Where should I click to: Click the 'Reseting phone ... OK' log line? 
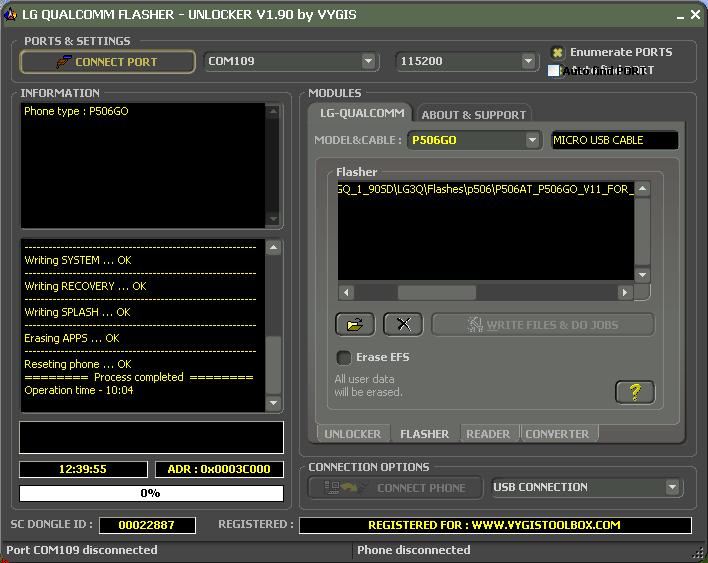pos(78,364)
